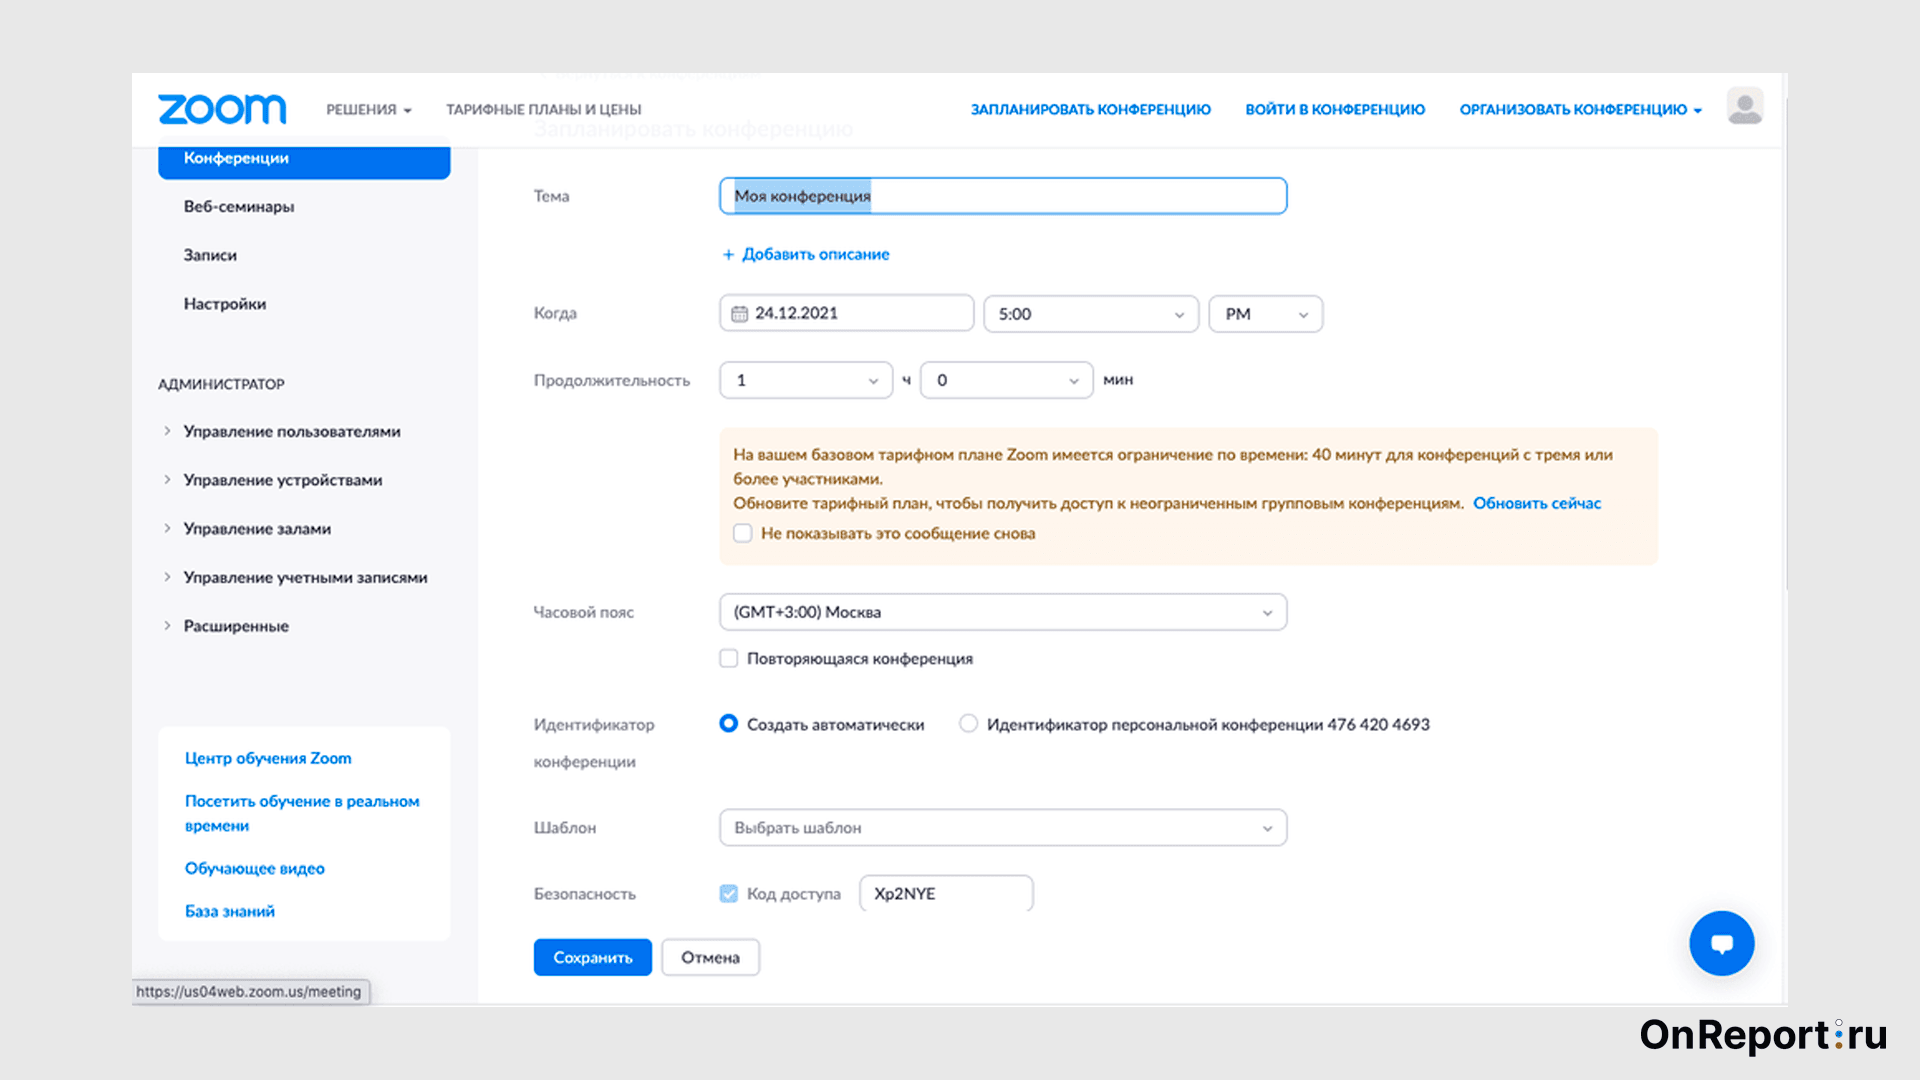The width and height of the screenshot is (1920, 1080).
Task: Open Посетить обучение в реальном времени link
Action: click(302, 814)
